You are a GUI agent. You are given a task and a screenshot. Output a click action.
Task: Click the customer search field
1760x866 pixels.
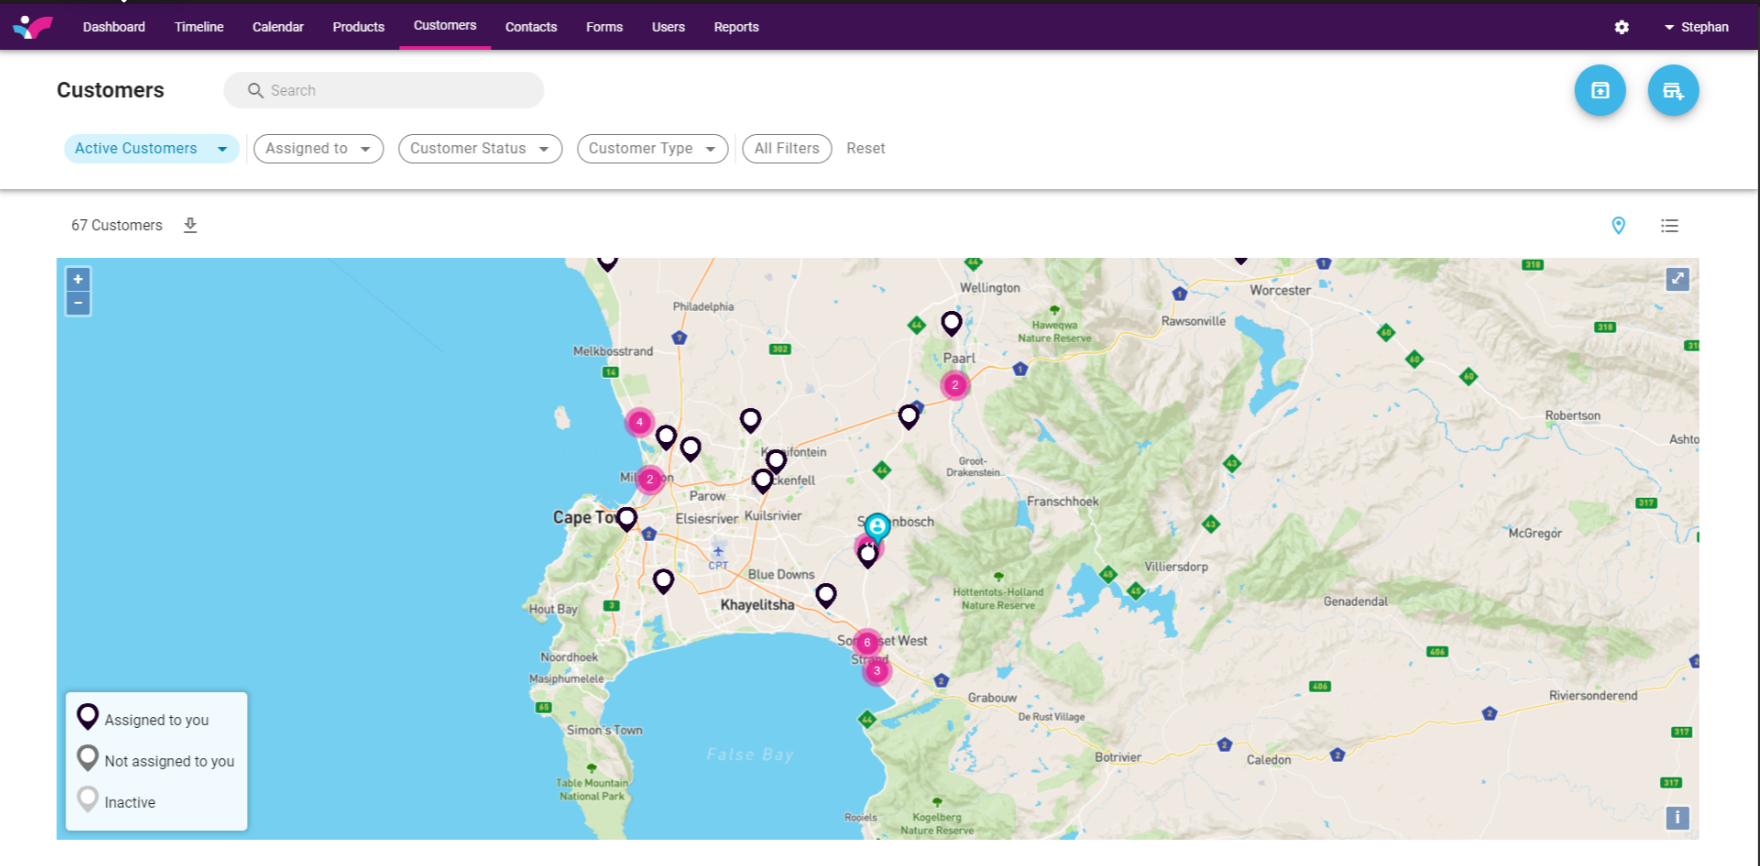384,90
